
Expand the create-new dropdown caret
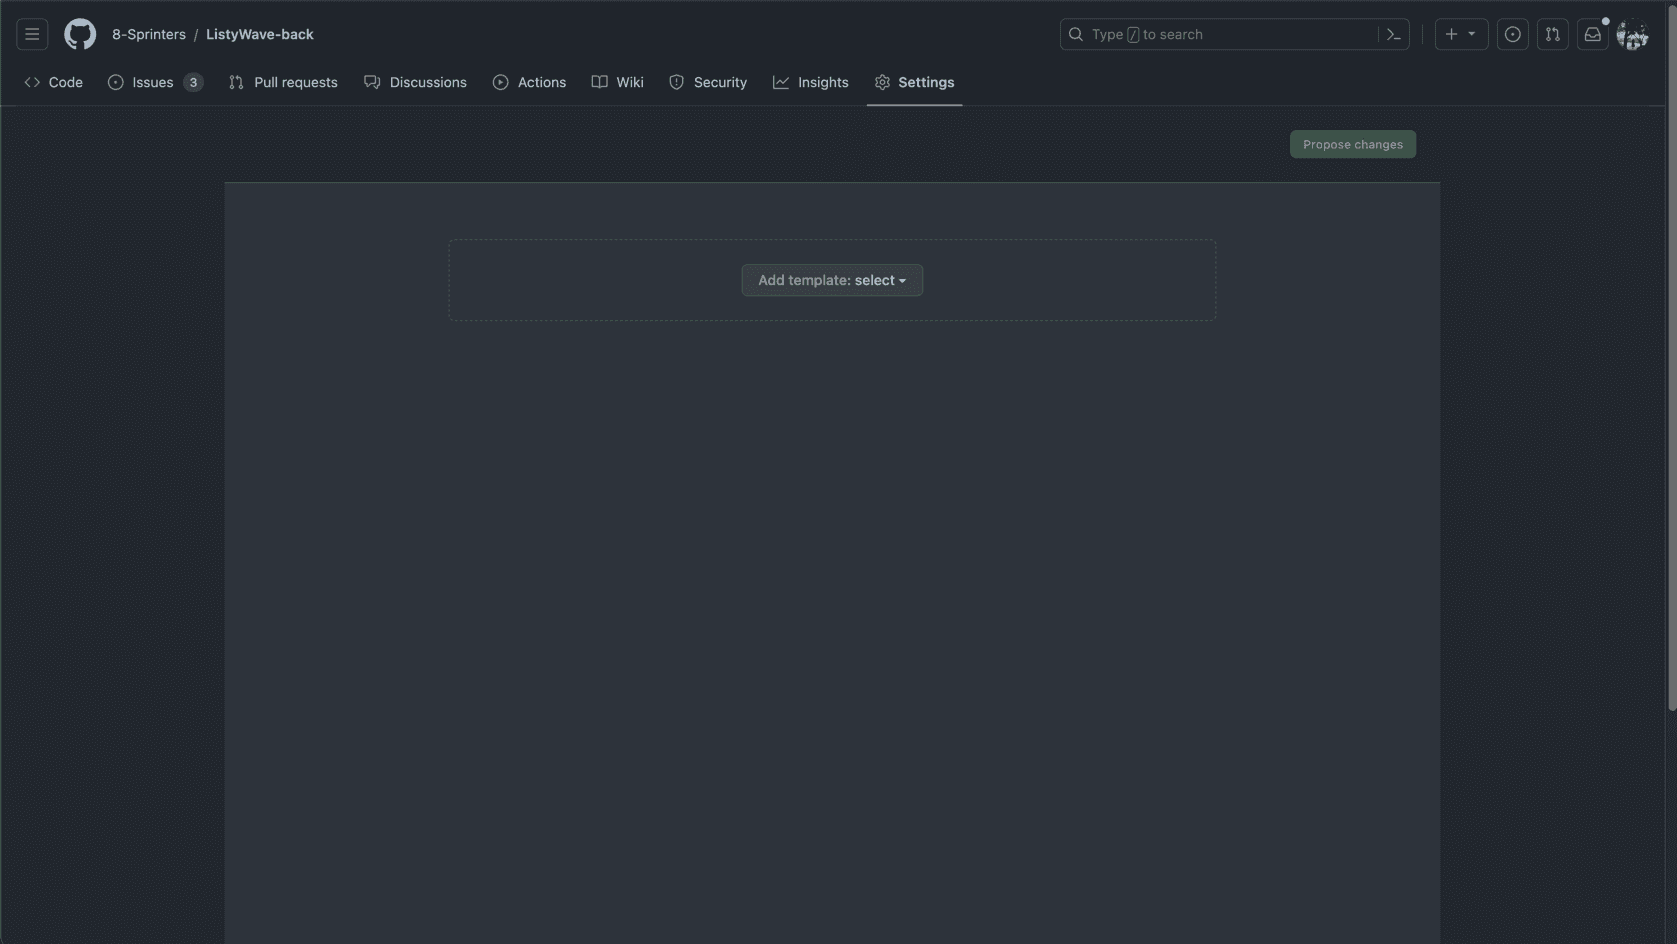[x=1472, y=34]
